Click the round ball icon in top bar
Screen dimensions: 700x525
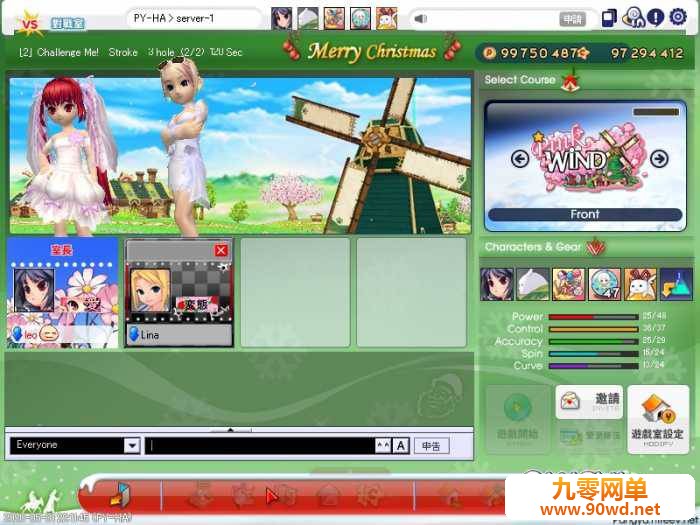coord(360,19)
